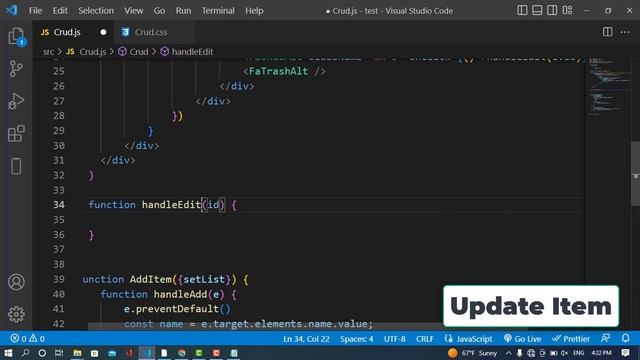This screenshot has height=360, width=640.
Task: Click the unsaved dot on Crud.js tab
Action: coord(103,32)
